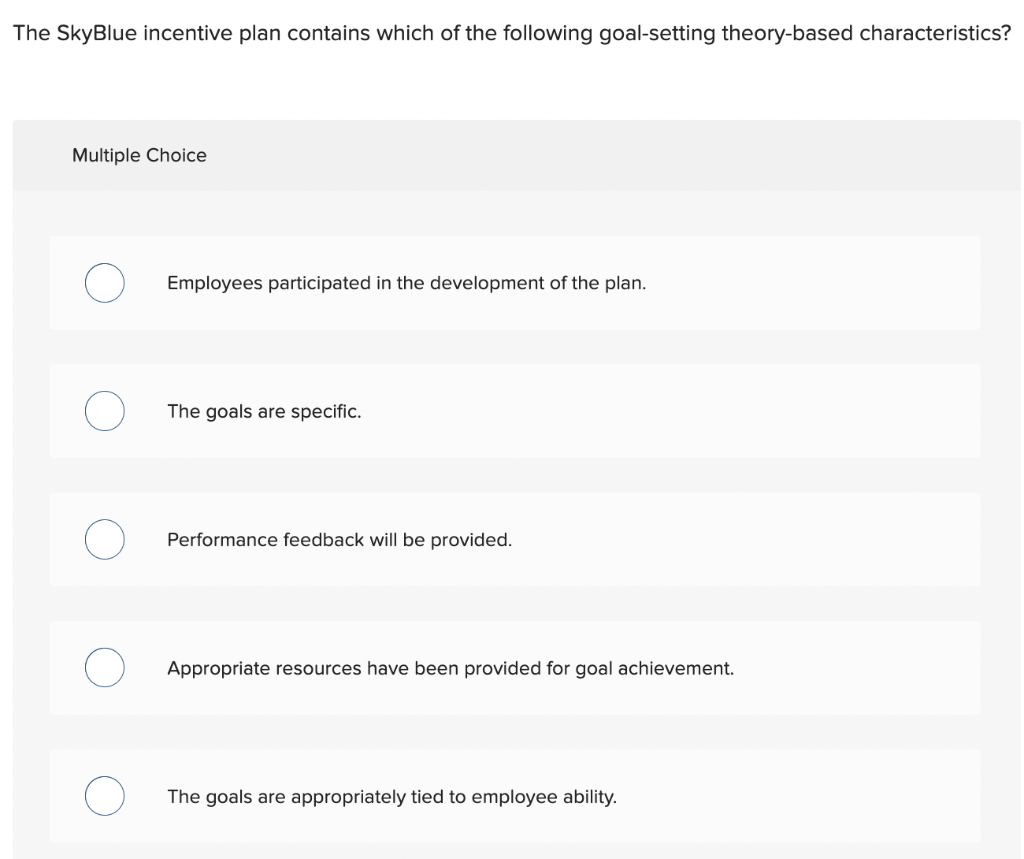Click the fourth answer option row
The image size is (1024, 859).
(x=515, y=667)
